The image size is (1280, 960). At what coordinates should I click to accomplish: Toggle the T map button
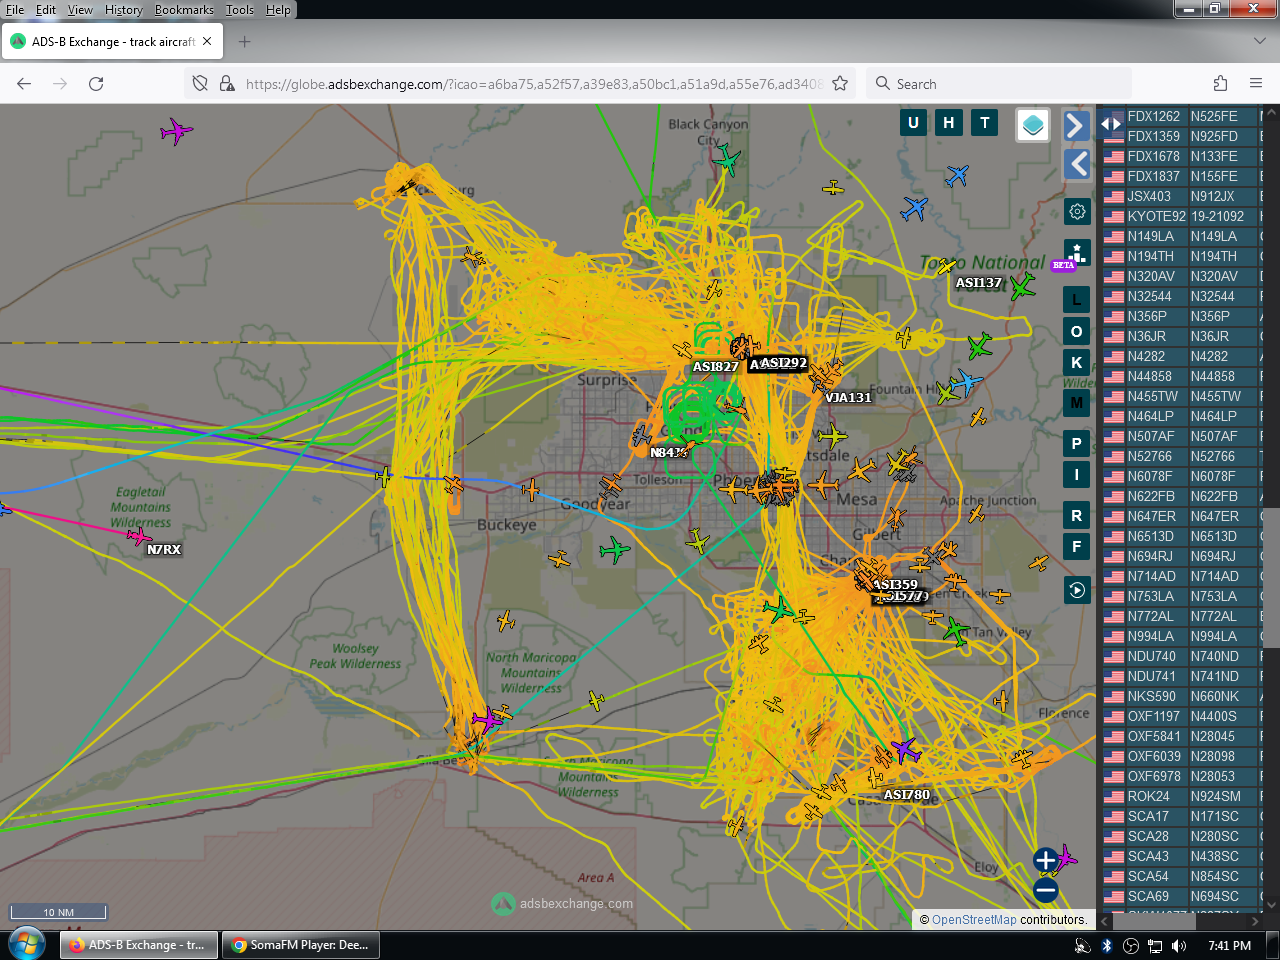point(985,123)
